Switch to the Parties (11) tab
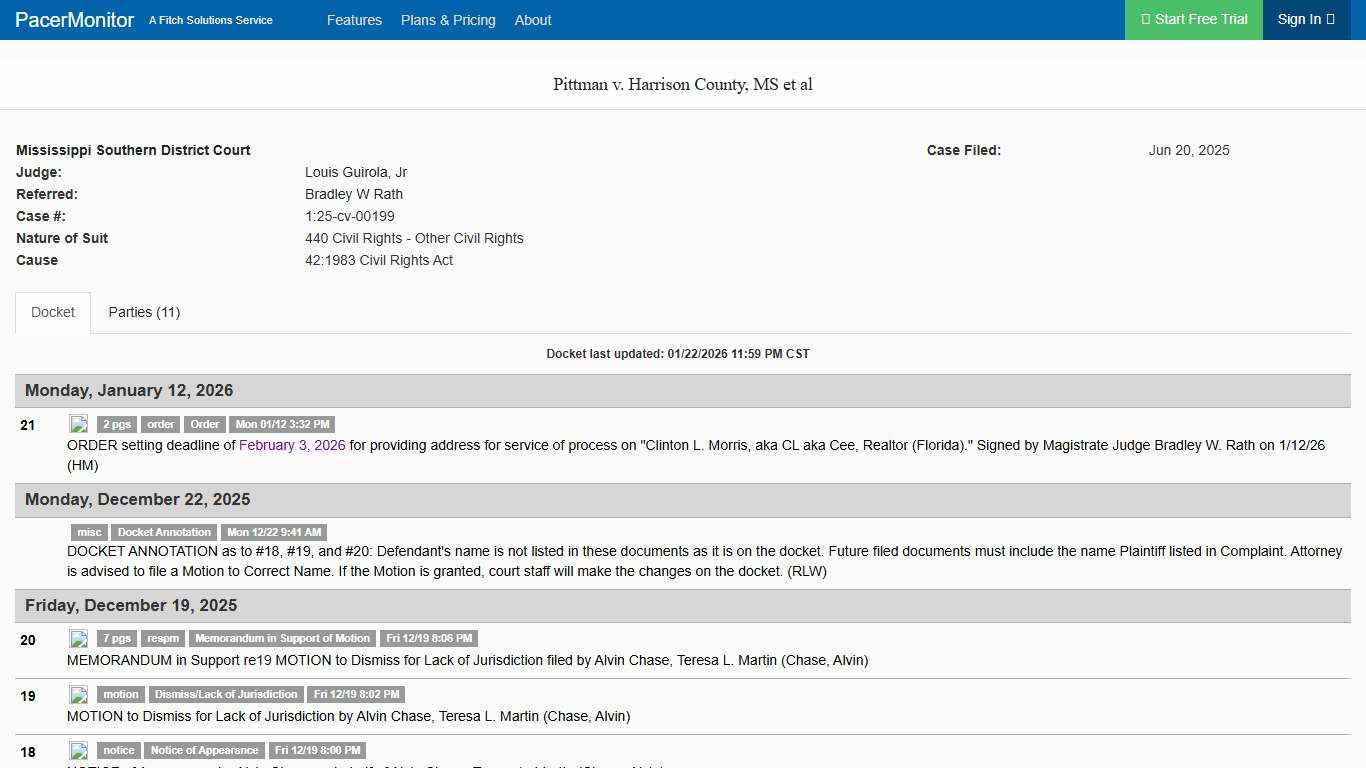 (144, 312)
